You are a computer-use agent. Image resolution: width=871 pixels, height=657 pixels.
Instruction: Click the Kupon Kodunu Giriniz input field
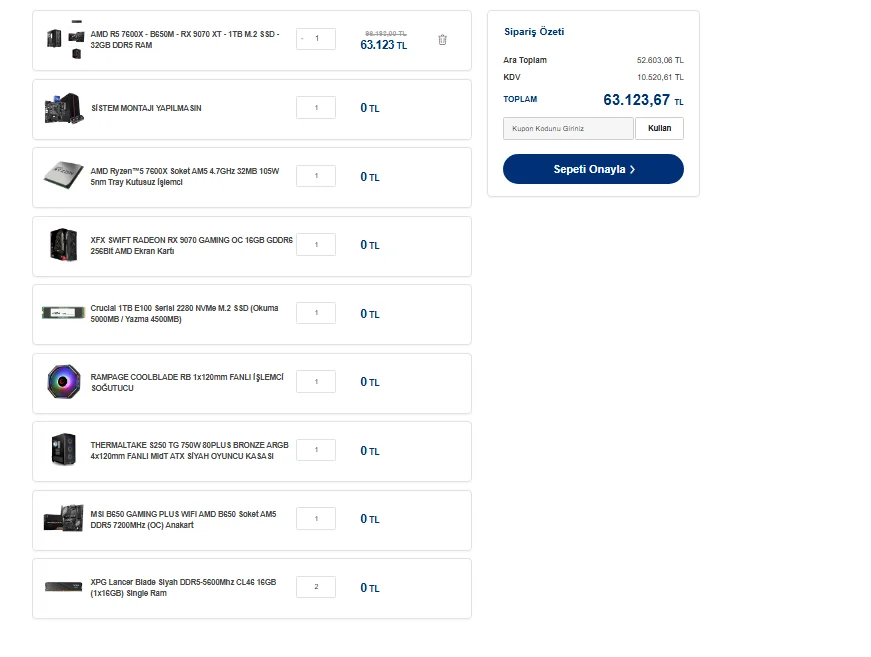click(x=568, y=128)
